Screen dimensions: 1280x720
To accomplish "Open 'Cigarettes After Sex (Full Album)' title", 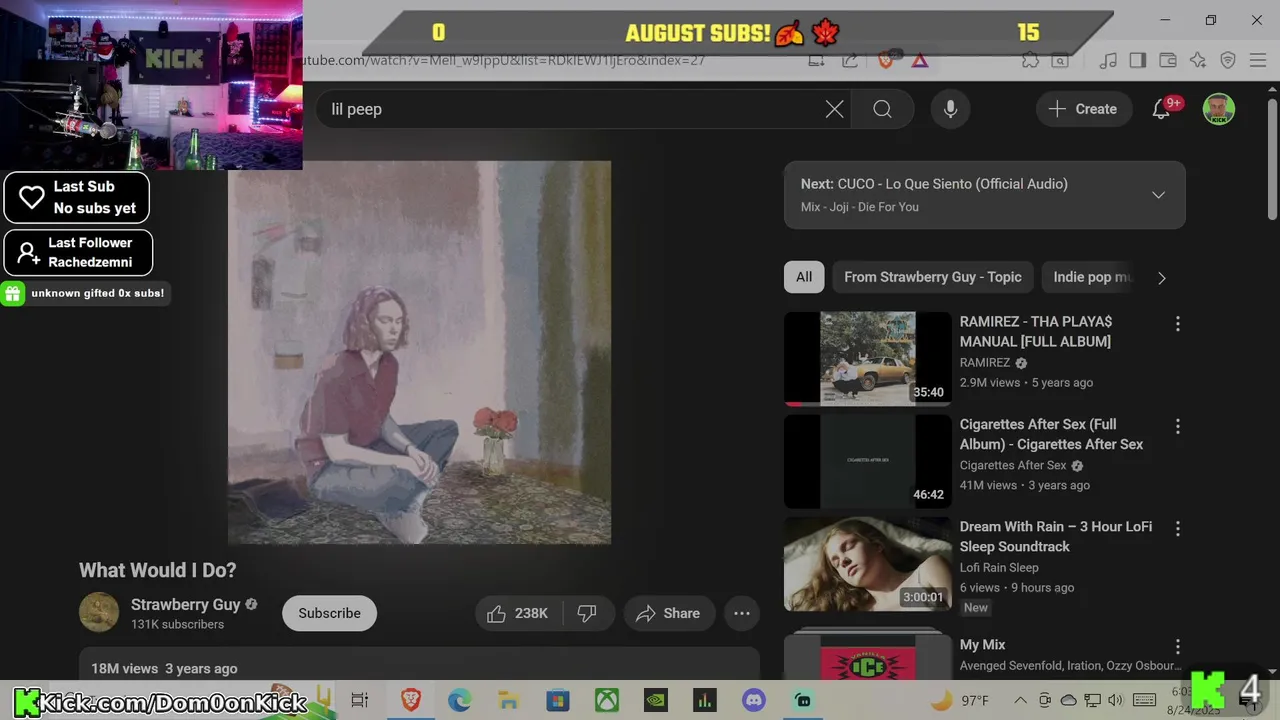I will [1051, 434].
